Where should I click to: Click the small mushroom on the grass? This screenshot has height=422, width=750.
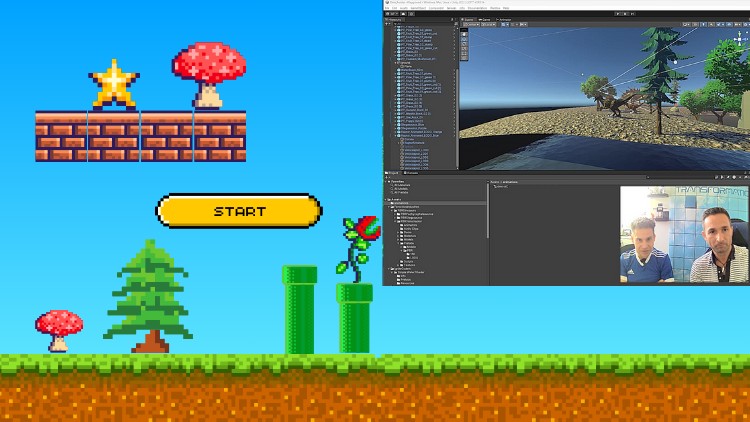[59, 329]
